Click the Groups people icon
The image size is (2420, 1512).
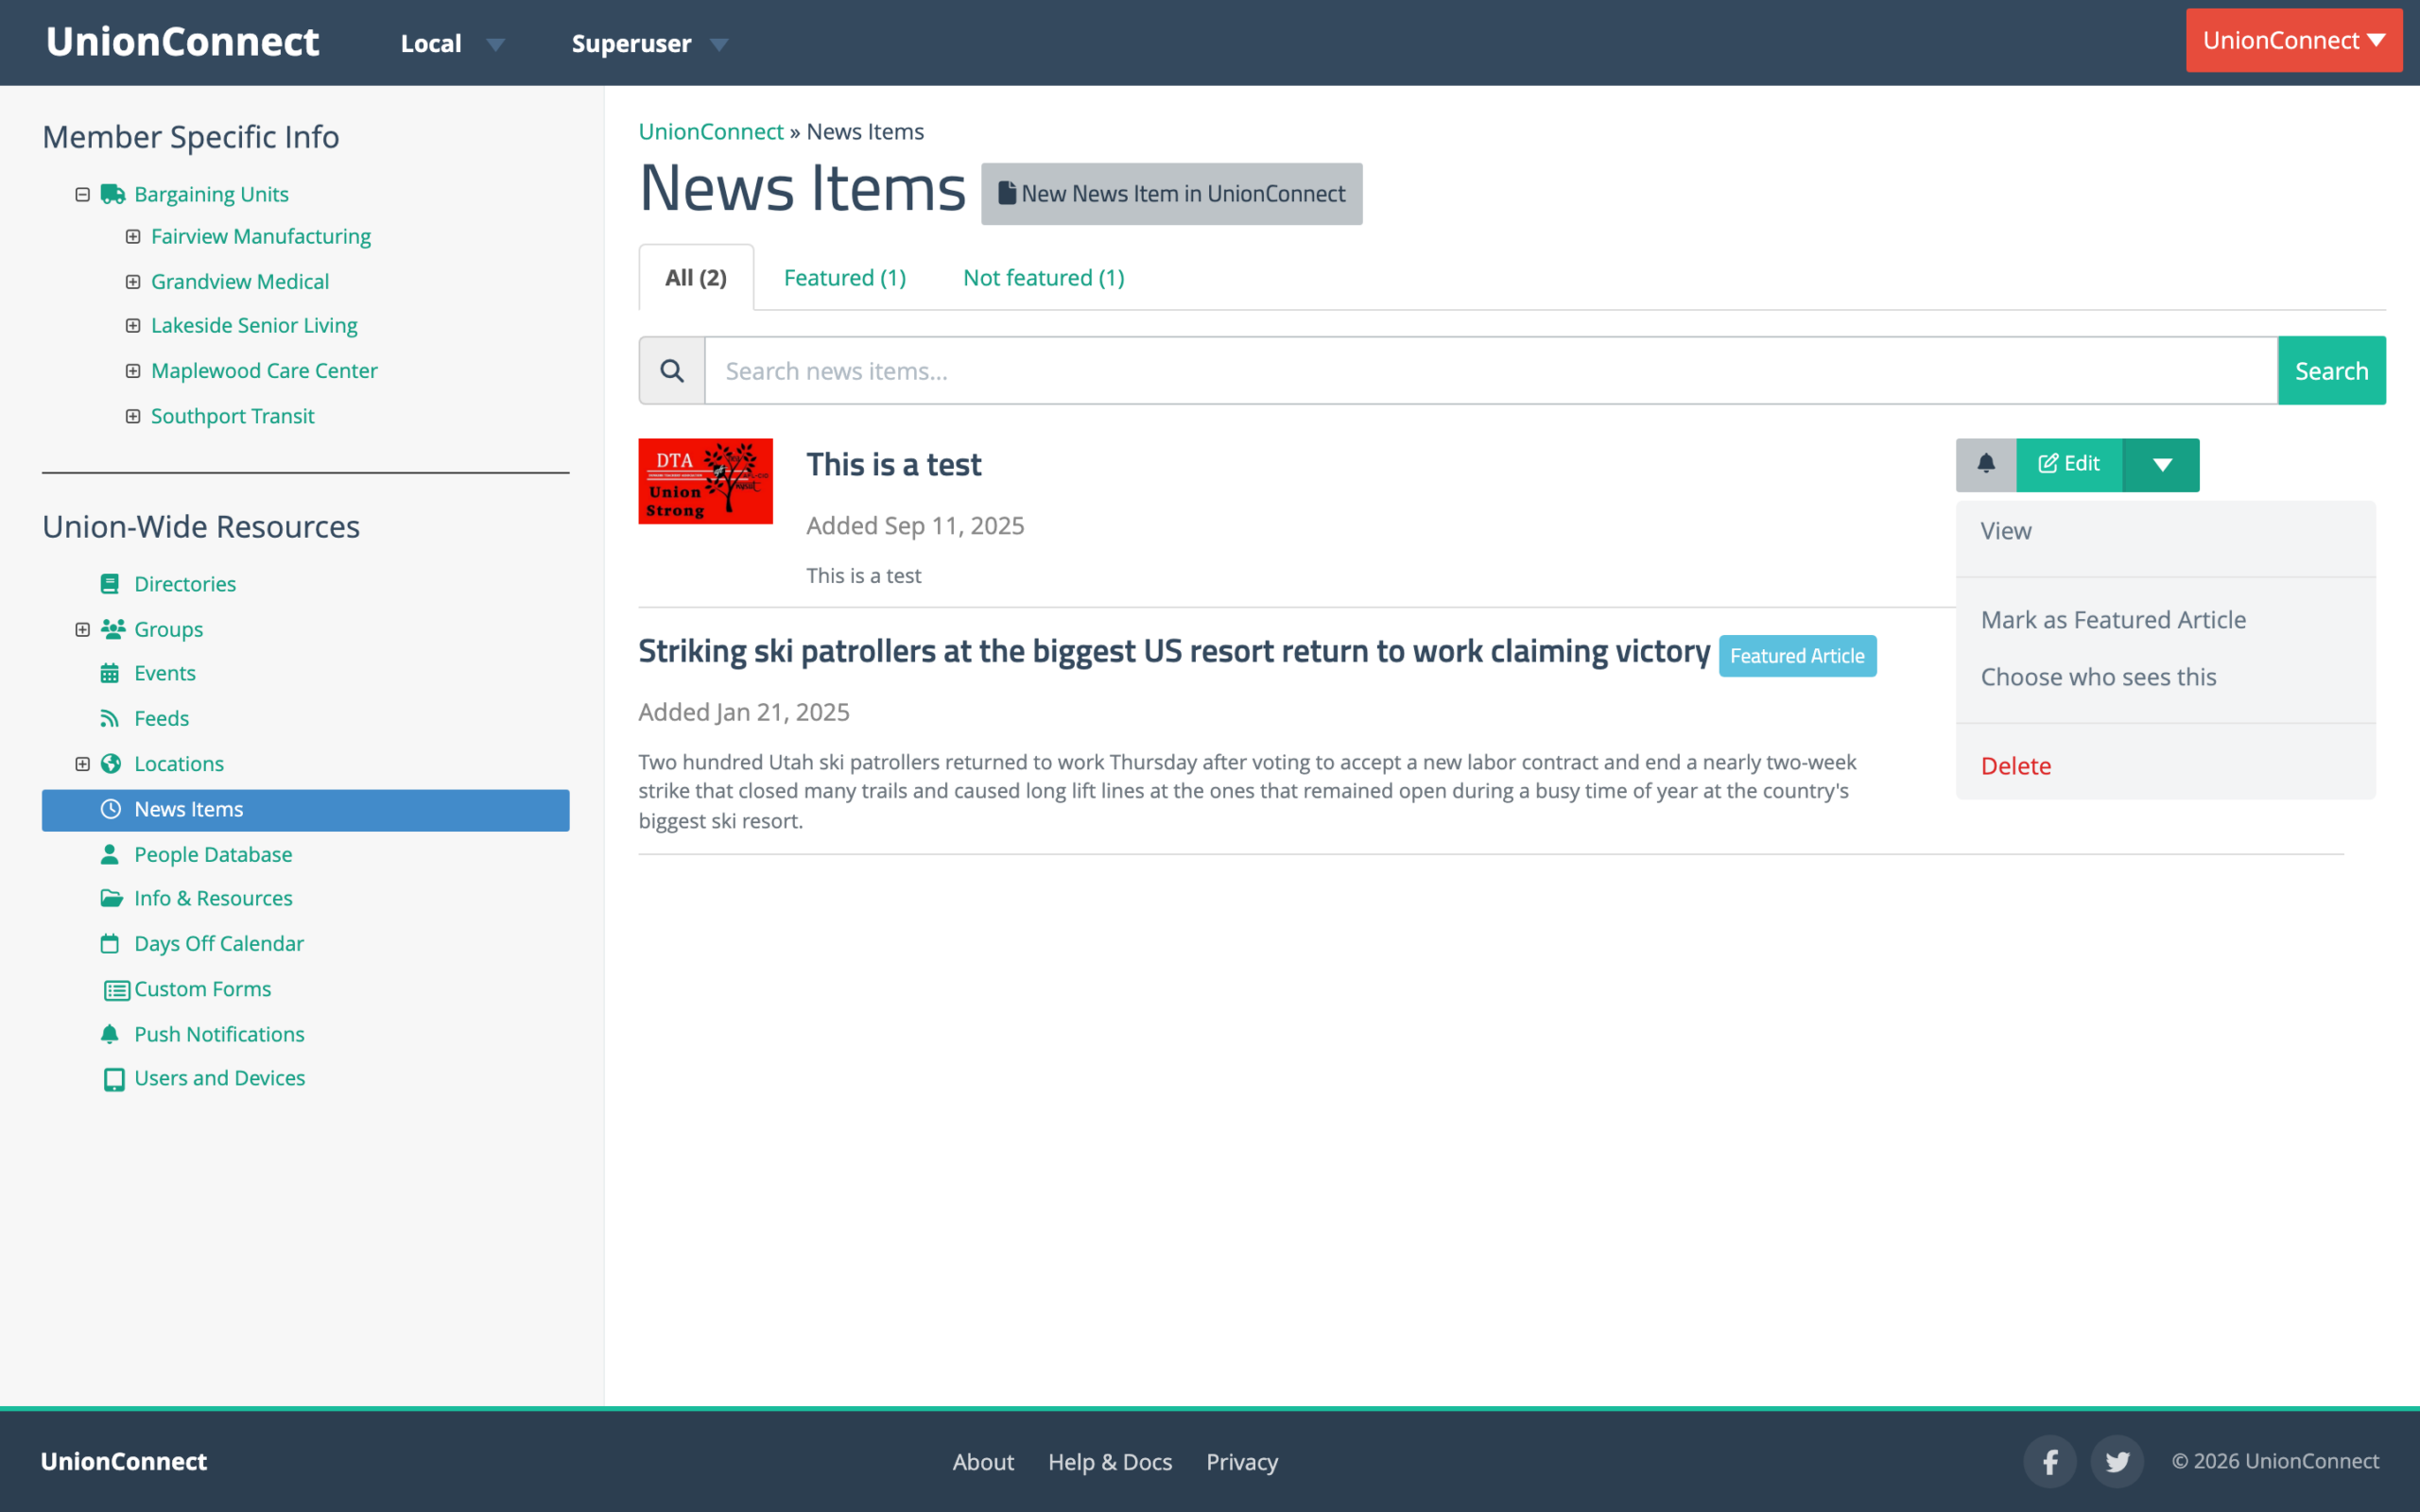[x=113, y=629]
